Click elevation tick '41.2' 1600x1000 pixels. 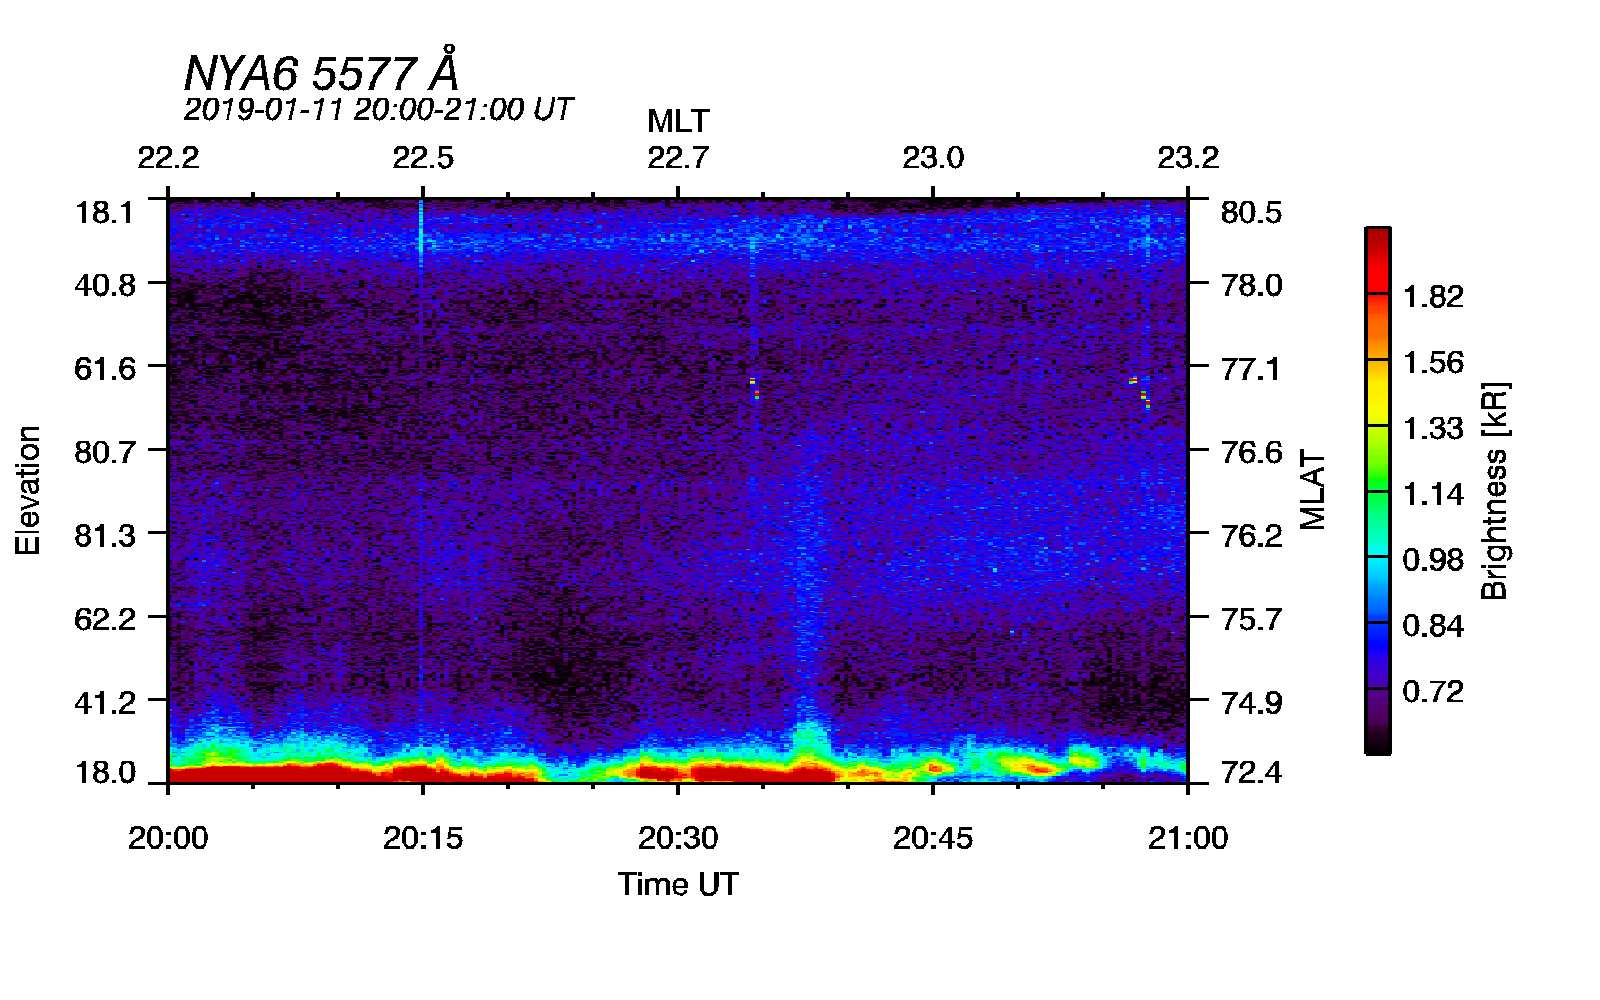coord(105,702)
